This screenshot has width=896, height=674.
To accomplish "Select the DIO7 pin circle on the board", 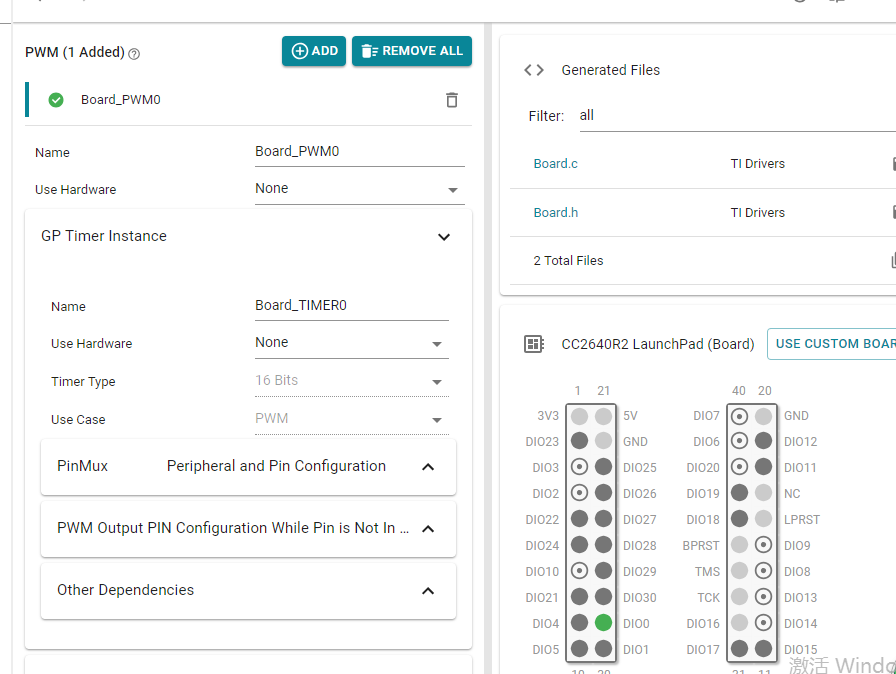I will click(x=739, y=416).
